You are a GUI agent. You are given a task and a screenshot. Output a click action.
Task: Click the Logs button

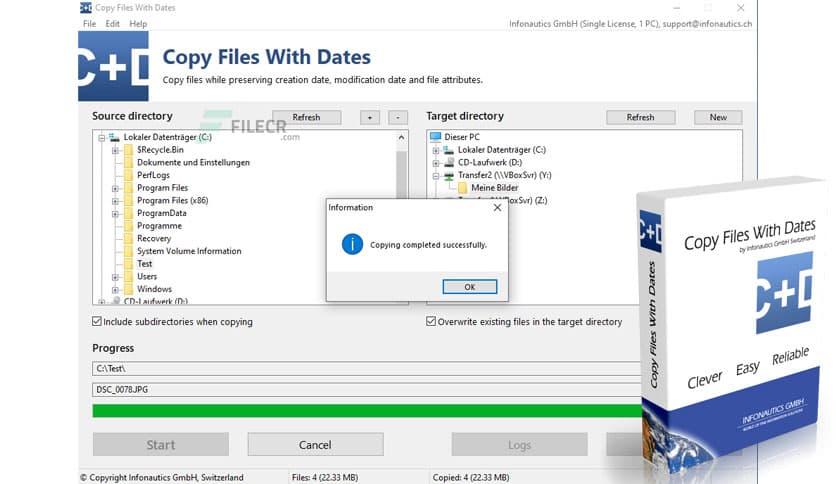519,445
